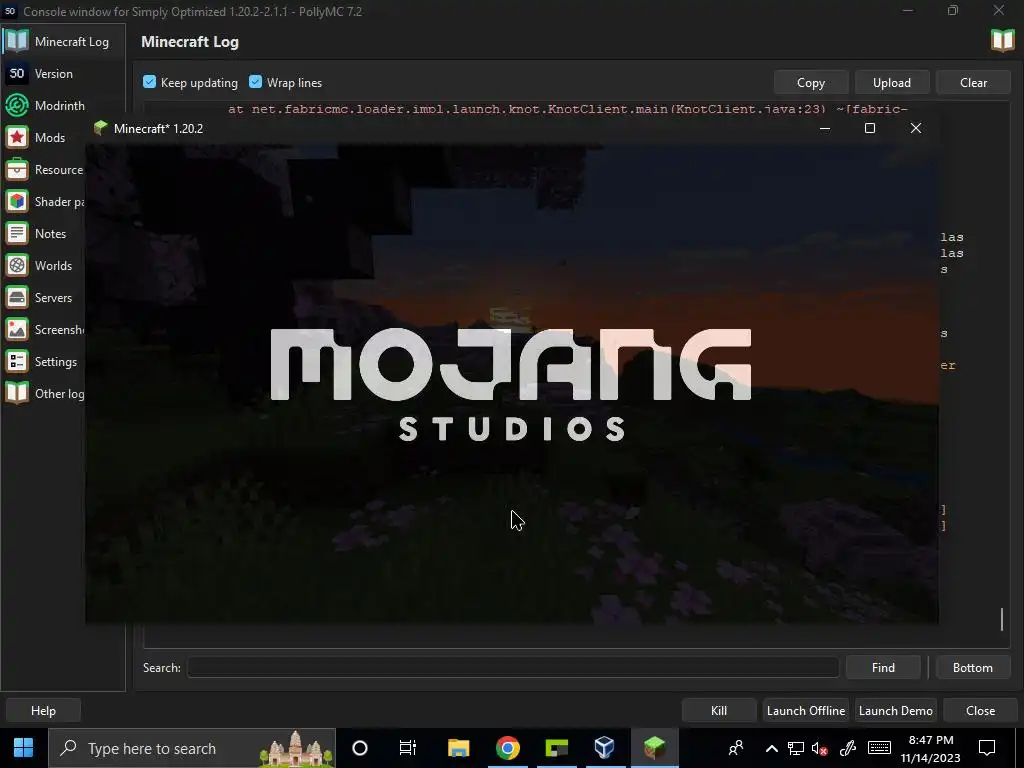Click the Find button
This screenshot has width=1024, height=768.
pyautogui.click(x=883, y=667)
